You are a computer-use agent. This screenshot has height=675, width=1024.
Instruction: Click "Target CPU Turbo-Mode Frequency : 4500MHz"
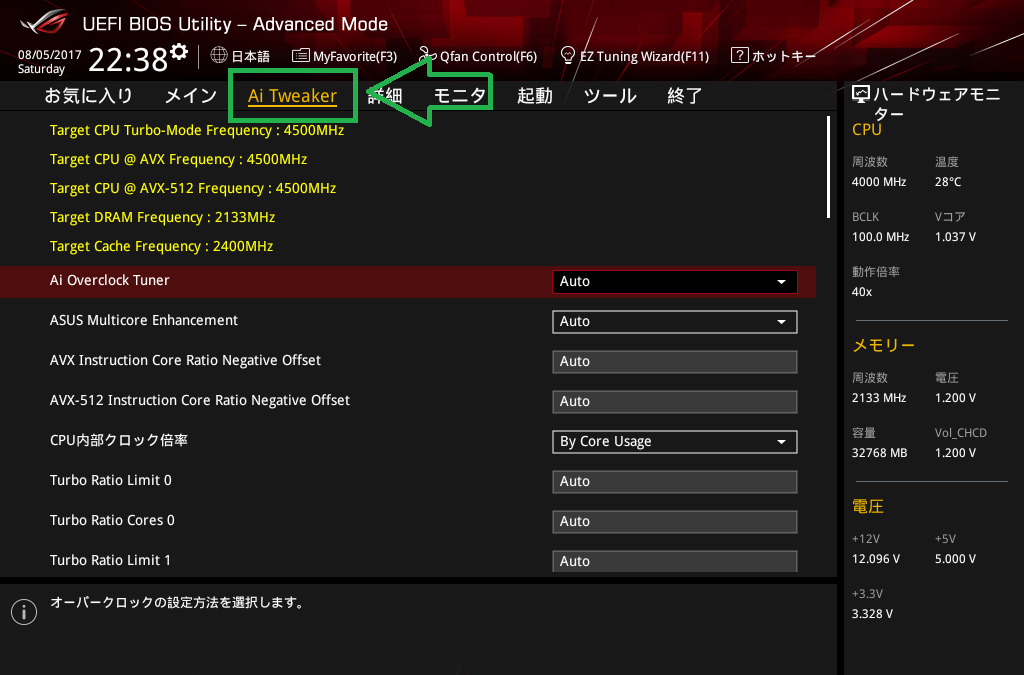(197, 131)
